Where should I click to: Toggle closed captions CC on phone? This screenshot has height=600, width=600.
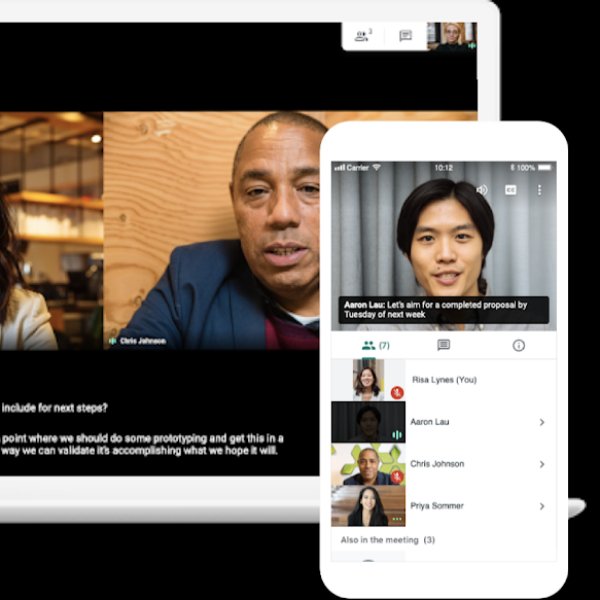coord(511,189)
